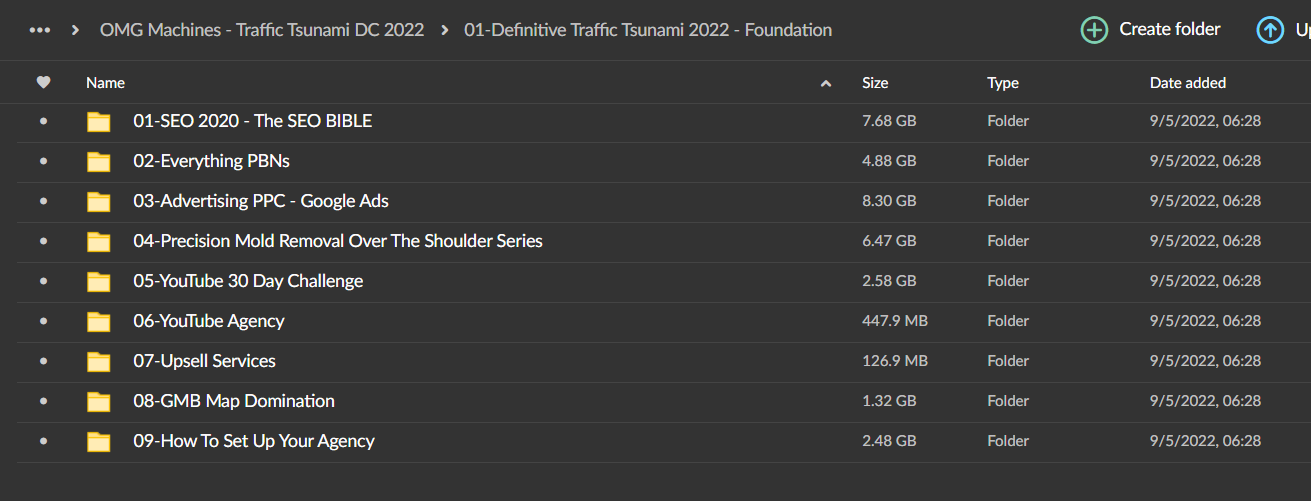Sort by the Type column header
The height and width of the screenshot is (501, 1311).
point(1003,83)
